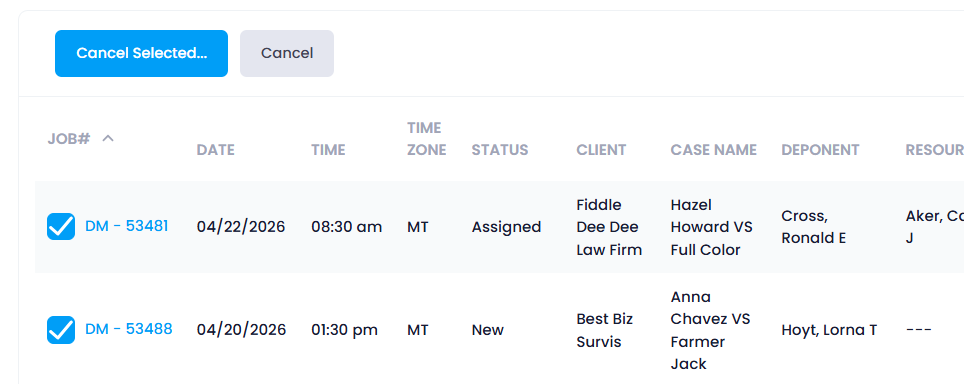
Task: Select the CASE NAME column header
Action: 714,150
